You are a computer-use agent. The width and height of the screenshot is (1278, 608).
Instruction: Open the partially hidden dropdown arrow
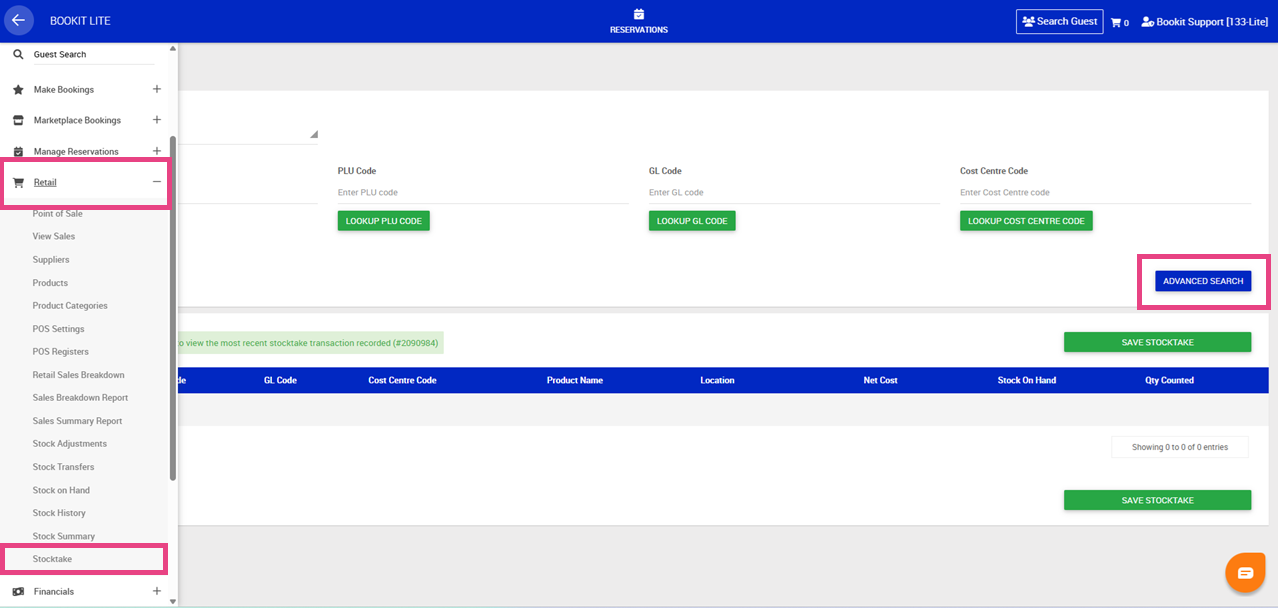313,134
